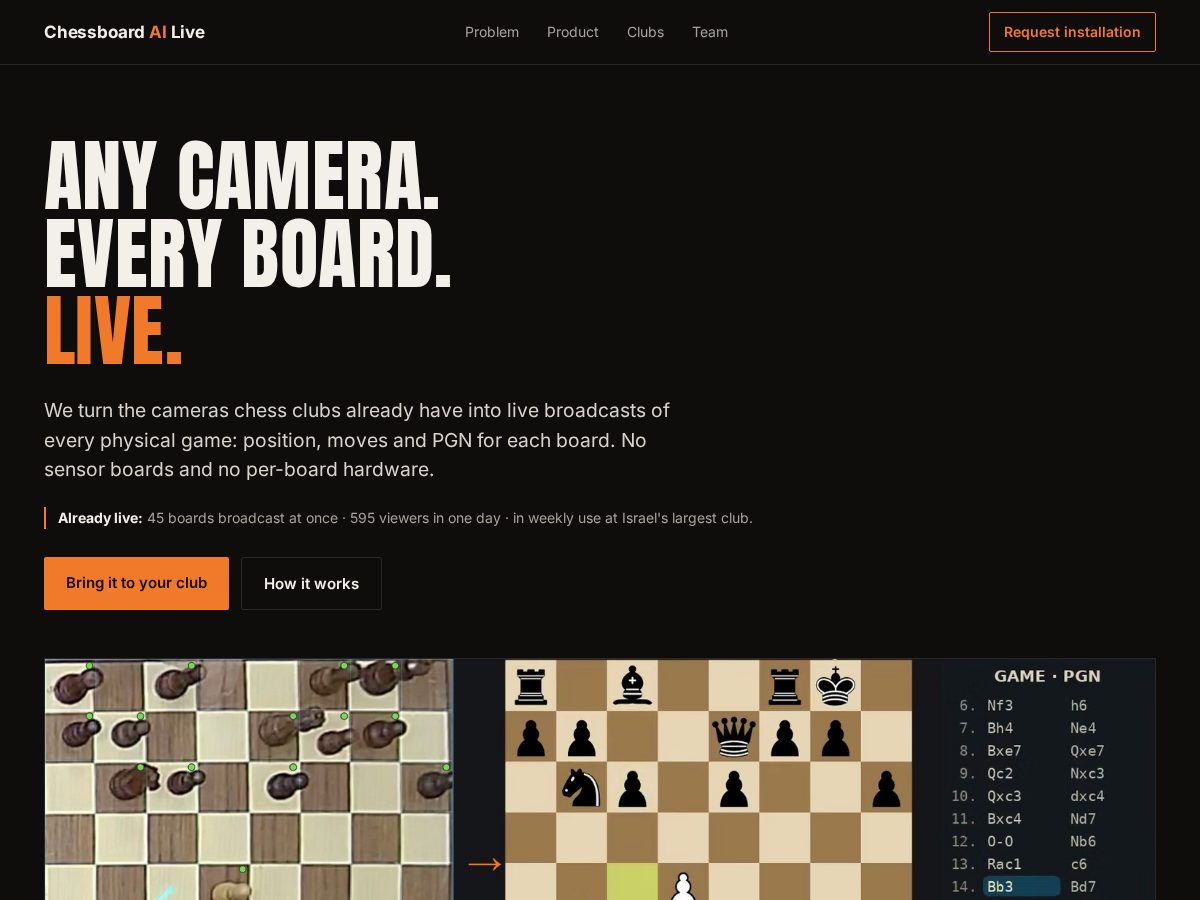Click the black pawn on e6
Screen dimensions: 1200x900
pyautogui.click(x=734, y=790)
